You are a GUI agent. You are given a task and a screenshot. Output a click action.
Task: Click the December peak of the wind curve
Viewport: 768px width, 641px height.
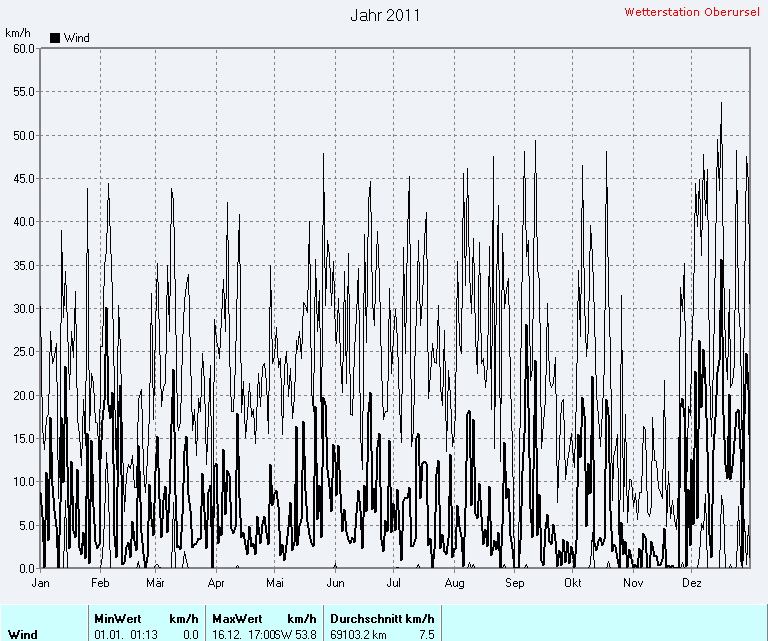click(x=721, y=103)
